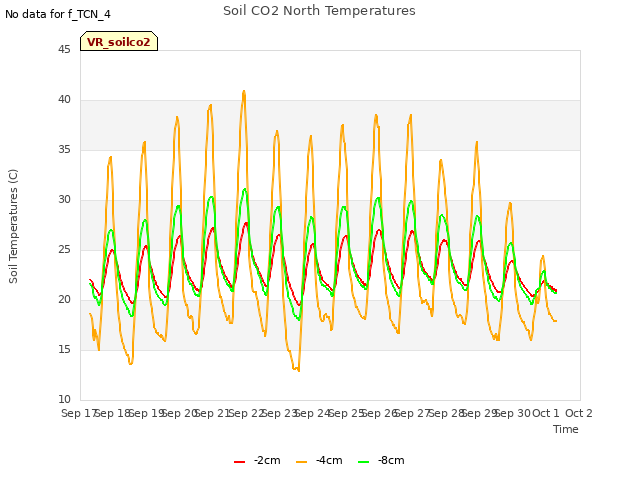Click the Soil Temperatures (C) axis label
The image size is (640, 480).
(13, 226)
